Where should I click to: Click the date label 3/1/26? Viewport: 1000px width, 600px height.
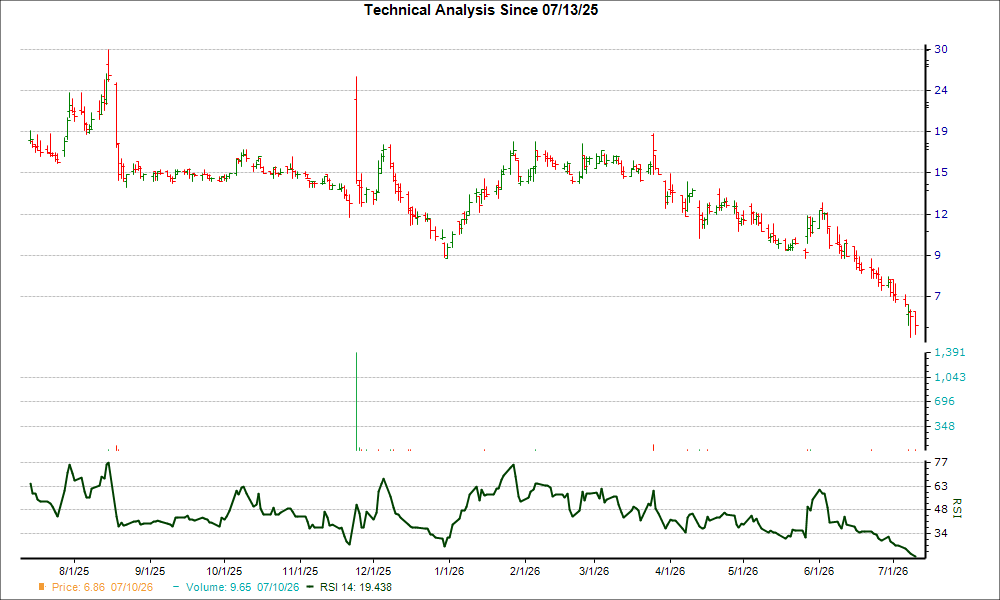click(594, 571)
